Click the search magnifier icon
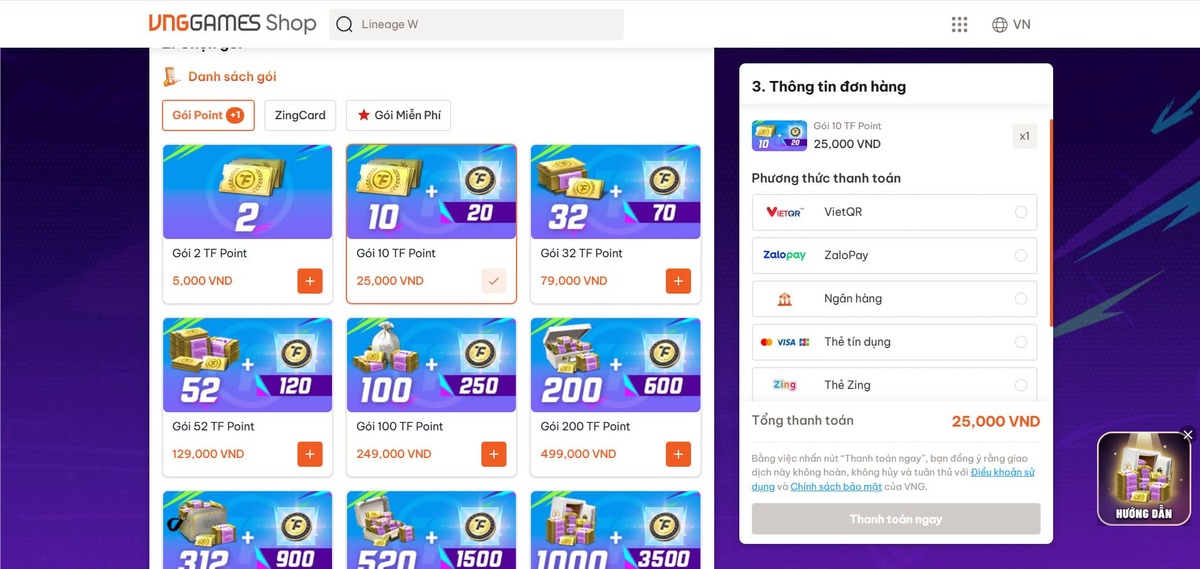Image resolution: width=1200 pixels, height=569 pixels. pos(345,25)
